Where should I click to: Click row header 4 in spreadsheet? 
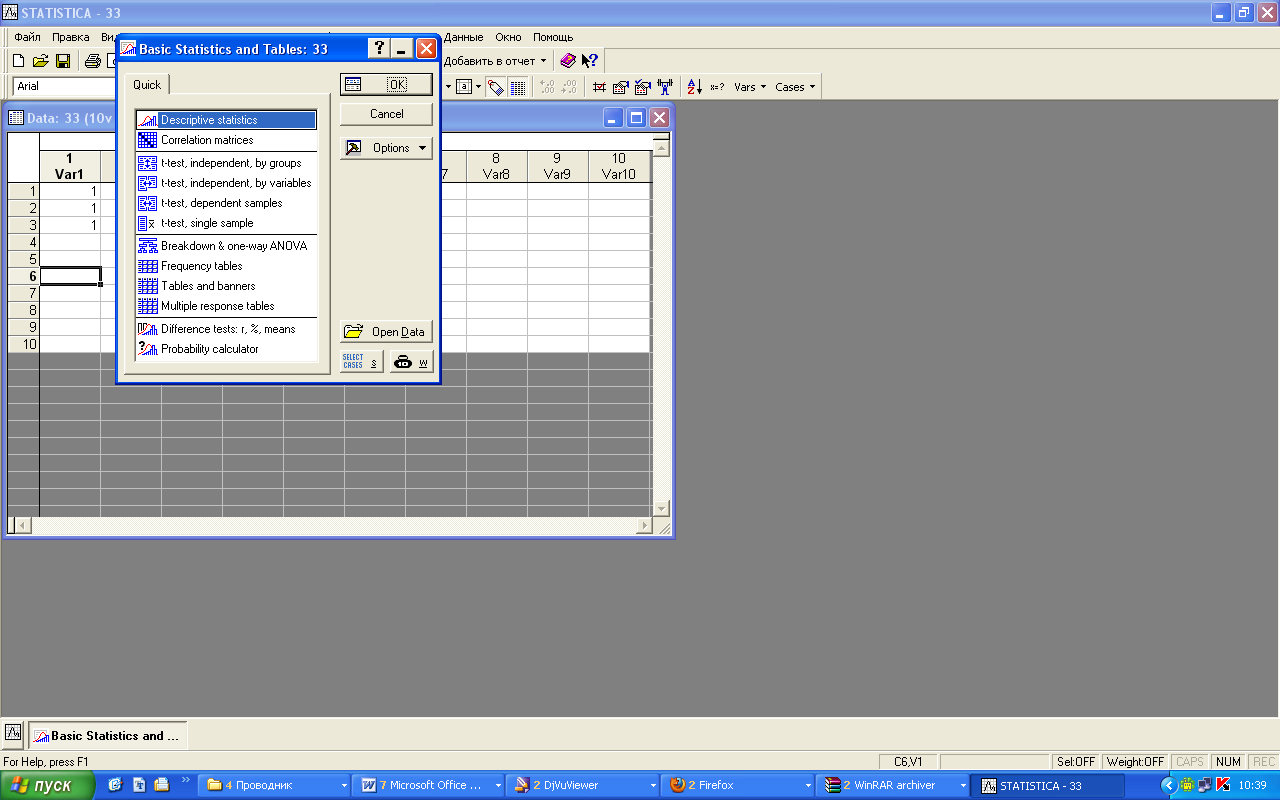24,242
